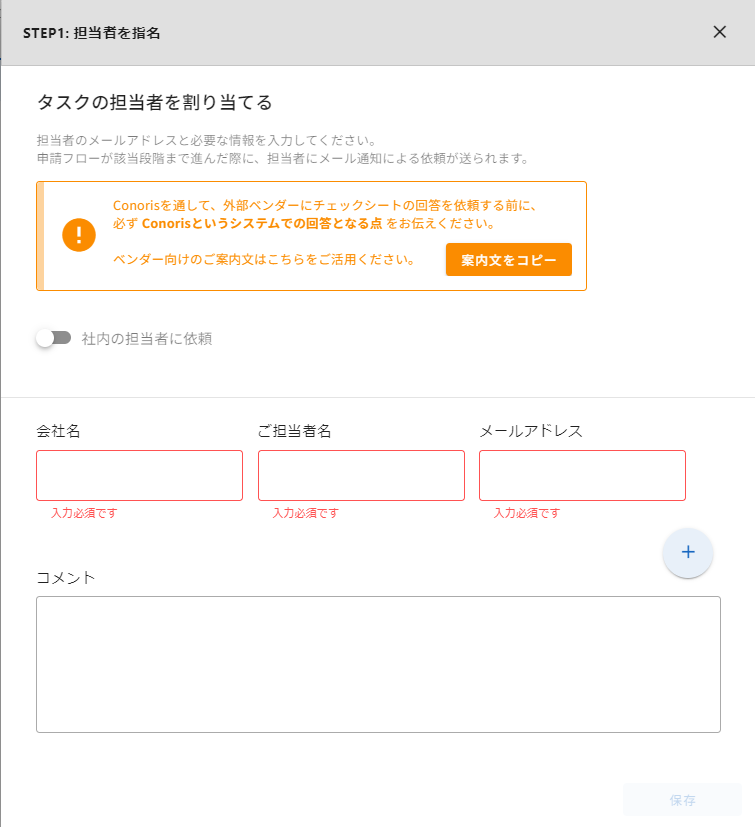Close the STEP1 dialog with the X icon
The image size is (755, 827).
pos(719,32)
